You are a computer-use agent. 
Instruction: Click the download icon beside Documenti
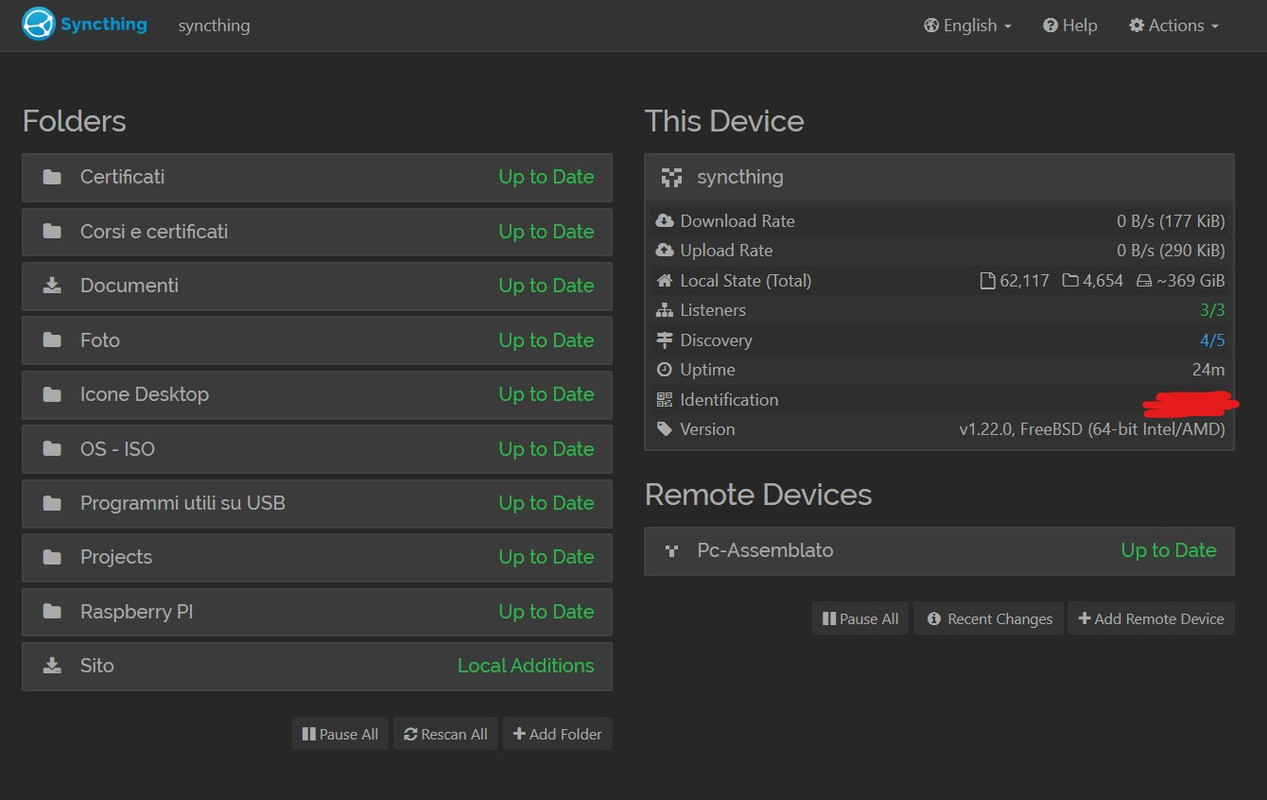[x=52, y=286]
